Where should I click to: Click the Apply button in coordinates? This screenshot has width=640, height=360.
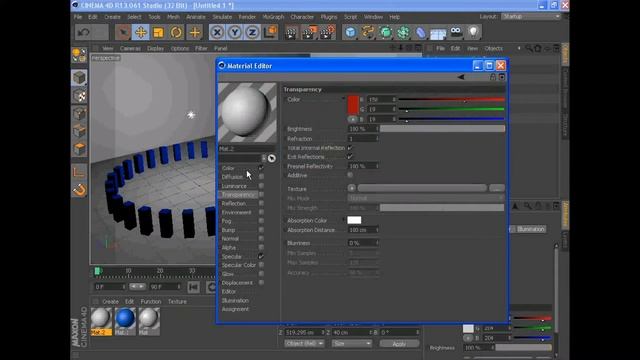tap(399, 344)
